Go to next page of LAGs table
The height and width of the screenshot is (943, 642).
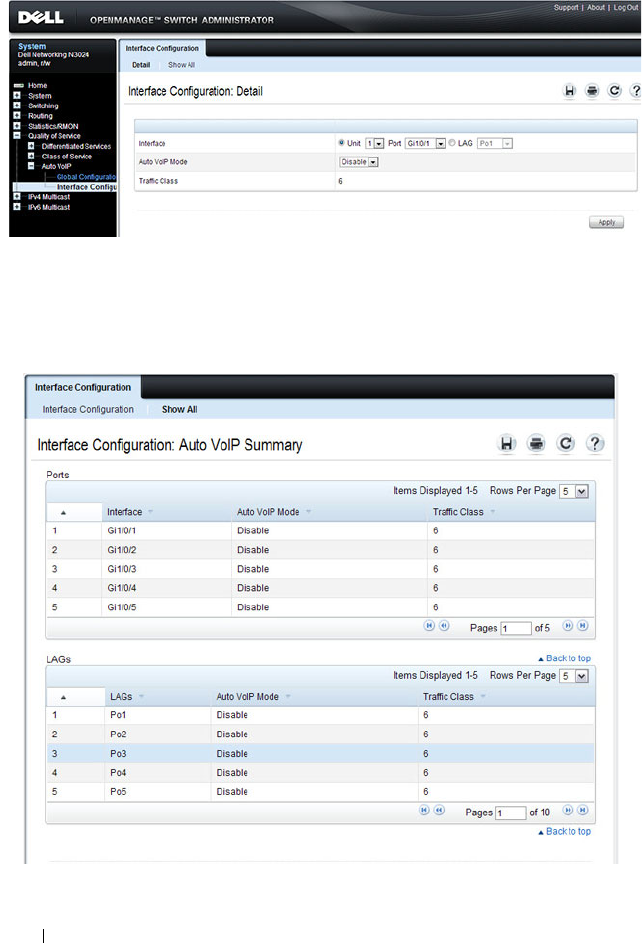point(567,810)
